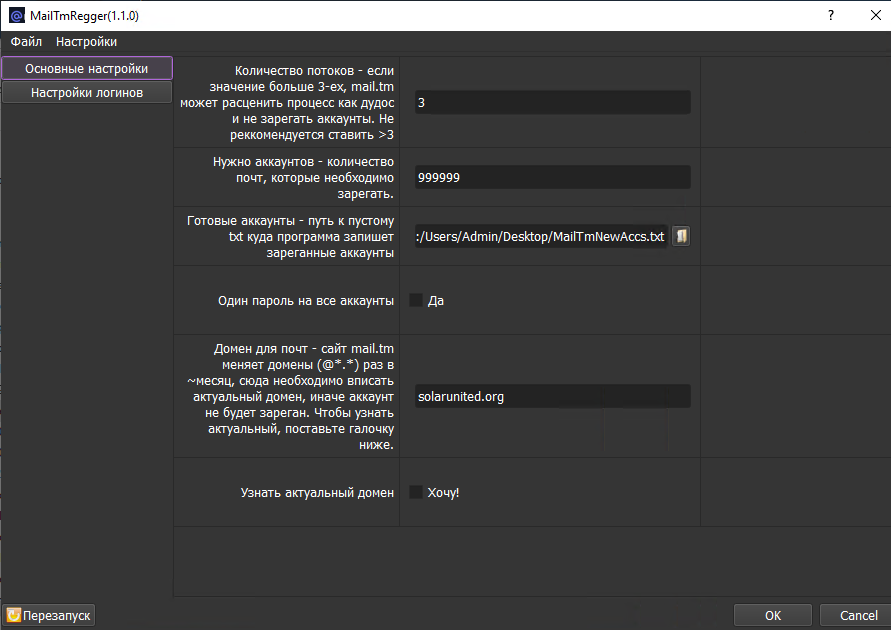The image size is (891, 630).
Task: Select the Основные настройки tab
Action: [87, 68]
